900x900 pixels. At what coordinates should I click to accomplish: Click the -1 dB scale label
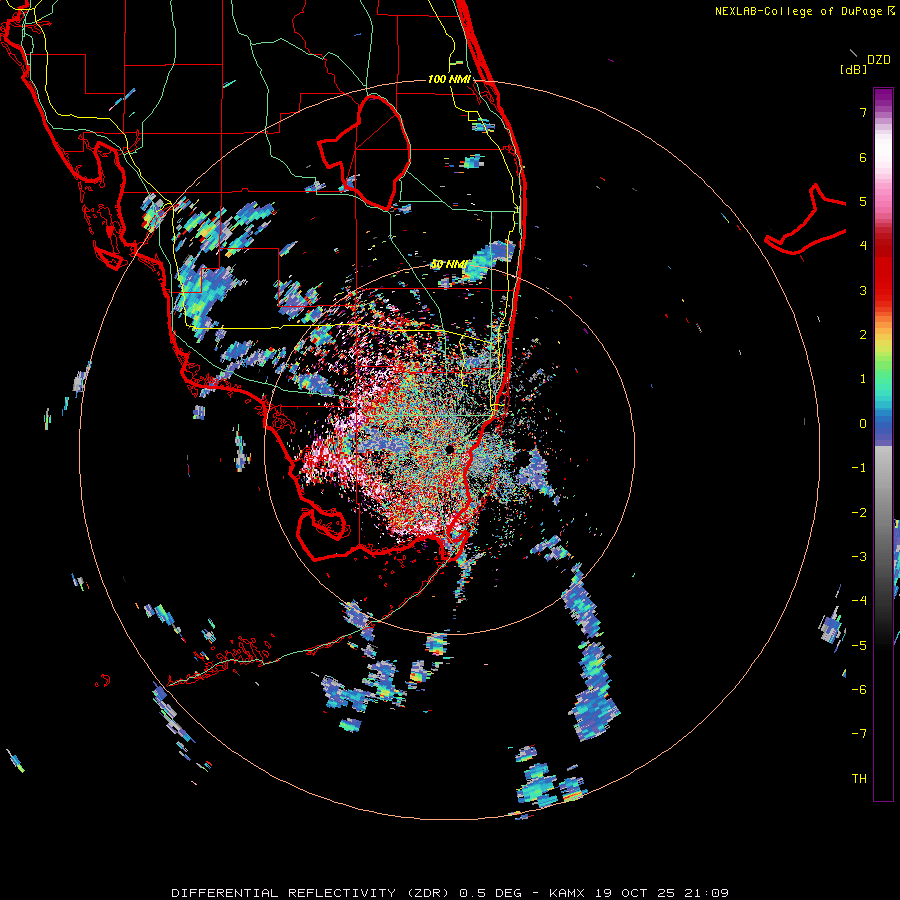tap(859, 468)
